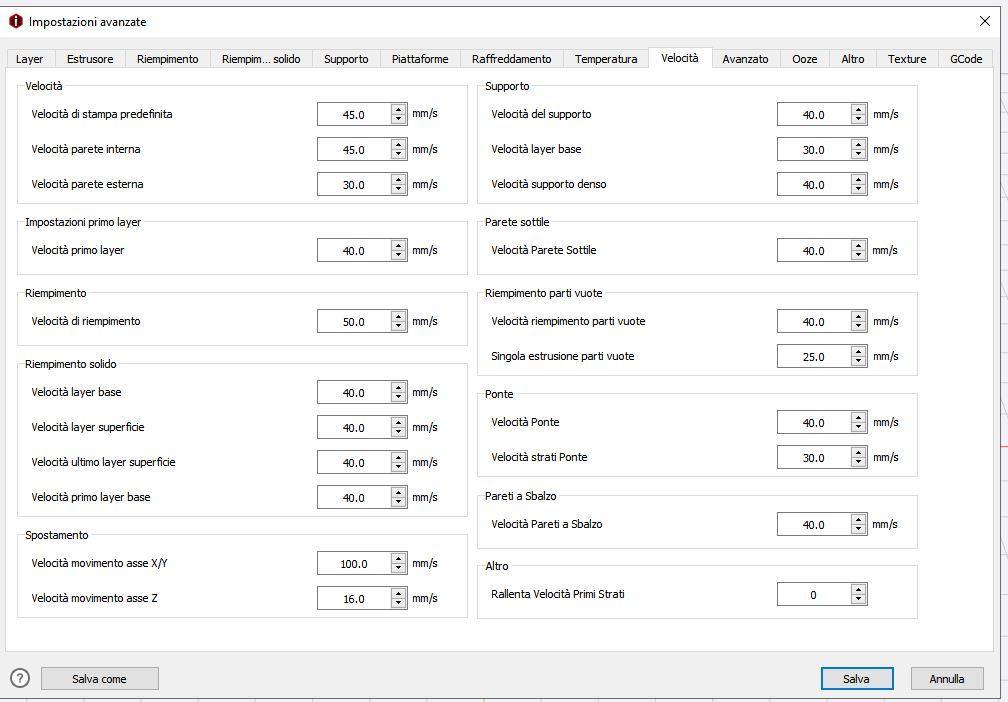This screenshot has width=1008, height=702.
Task: Switch to the Layer tab
Action: click(30, 59)
